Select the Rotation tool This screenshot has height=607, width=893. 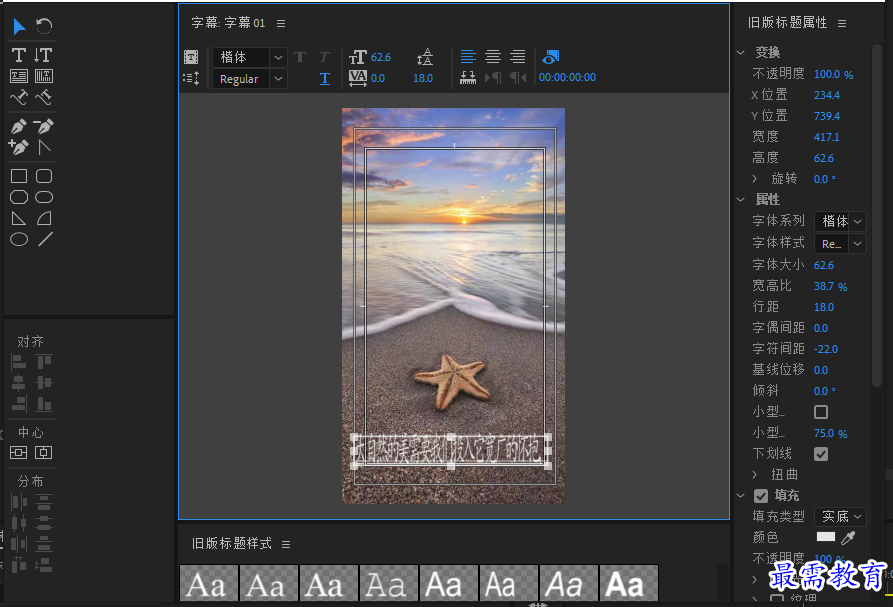click(x=44, y=26)
